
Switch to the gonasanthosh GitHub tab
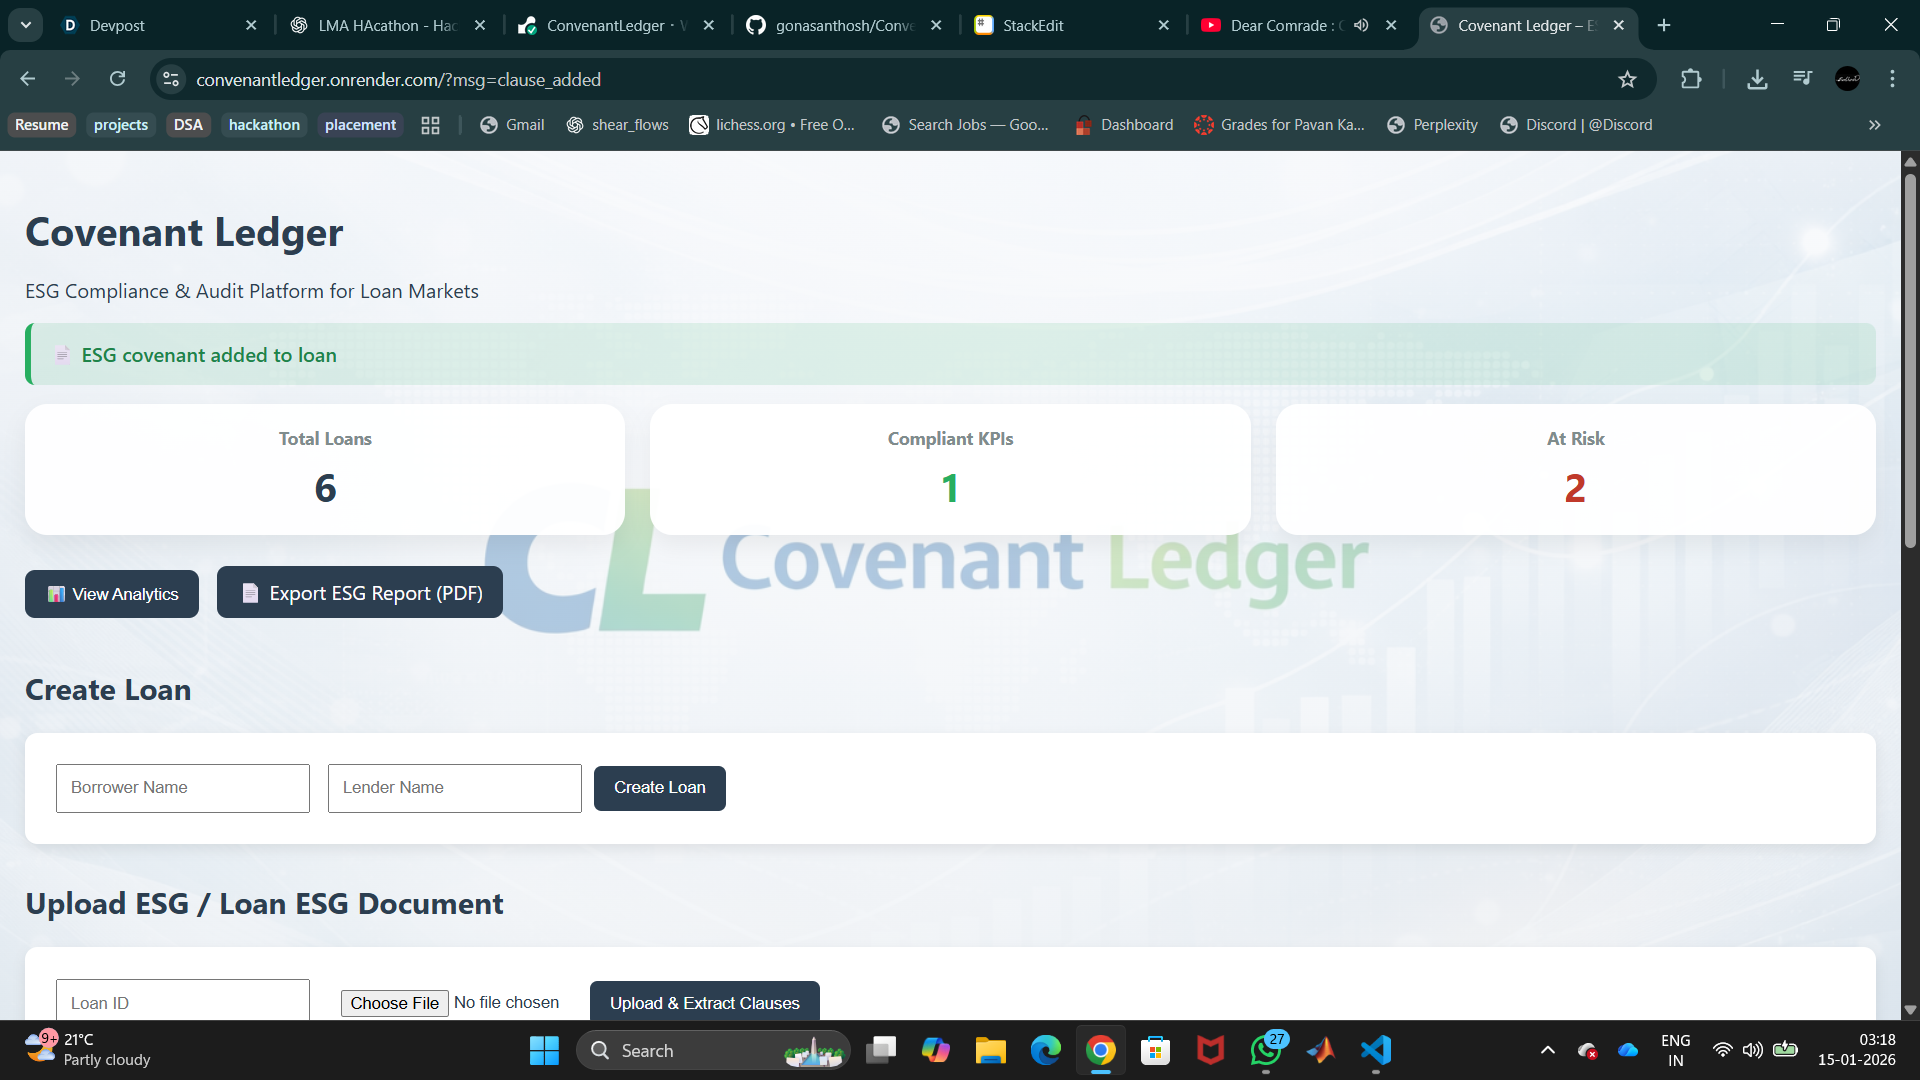coord(845,25)
